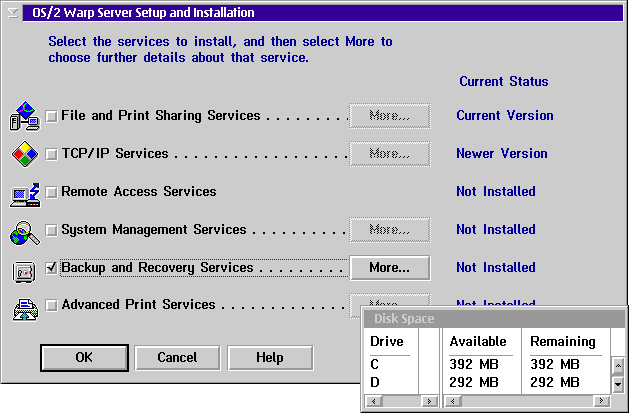The image size is (629, 413).
Task: Click the TCP/IP Services colored diamond icon
Action: 25,154
